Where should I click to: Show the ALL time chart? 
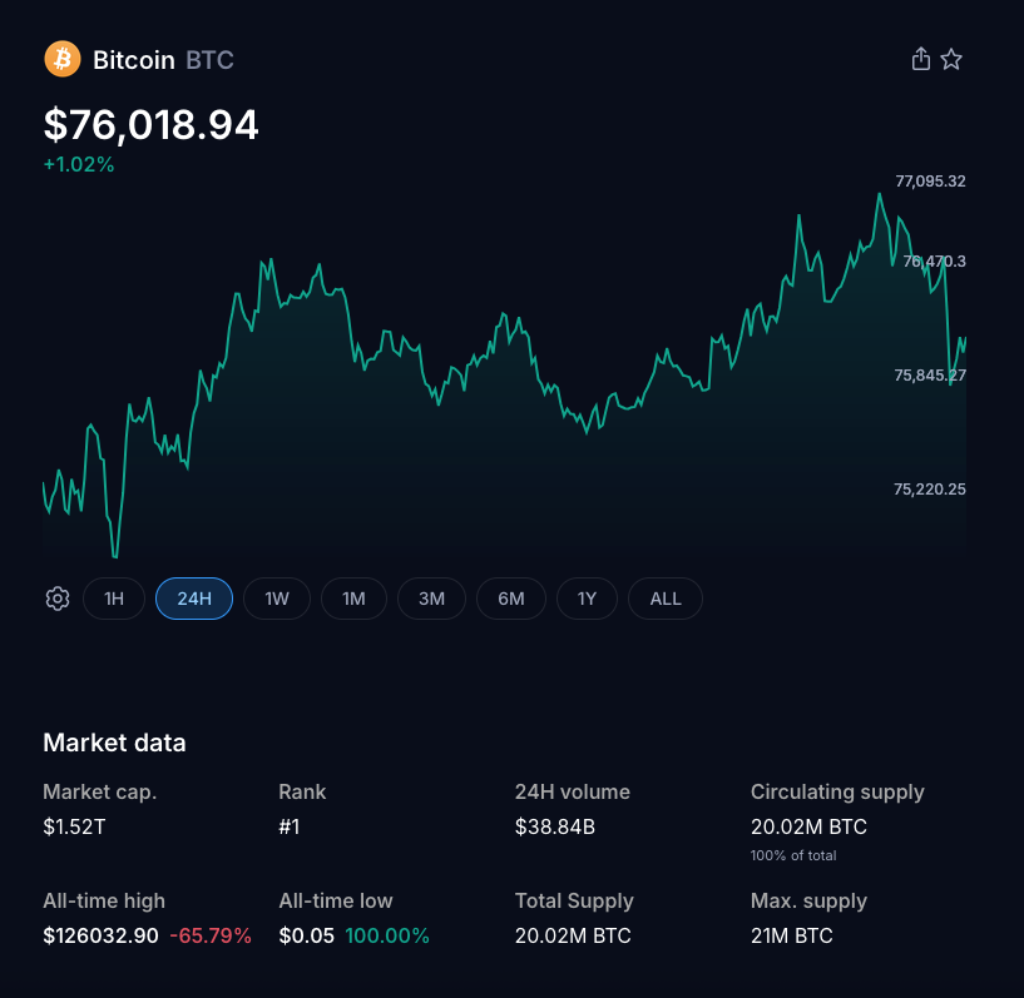click(664, 598)
